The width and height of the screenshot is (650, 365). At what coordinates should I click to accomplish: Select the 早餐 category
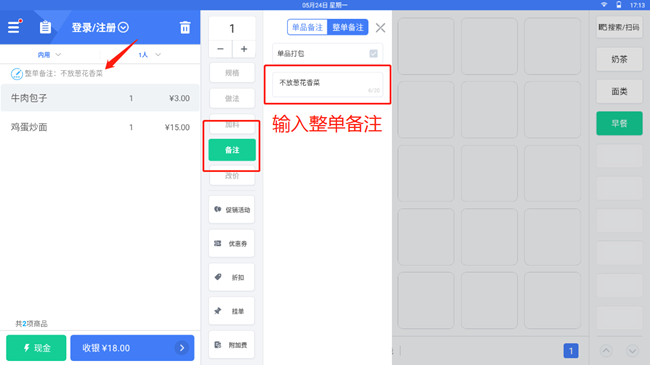click(619, 123)
